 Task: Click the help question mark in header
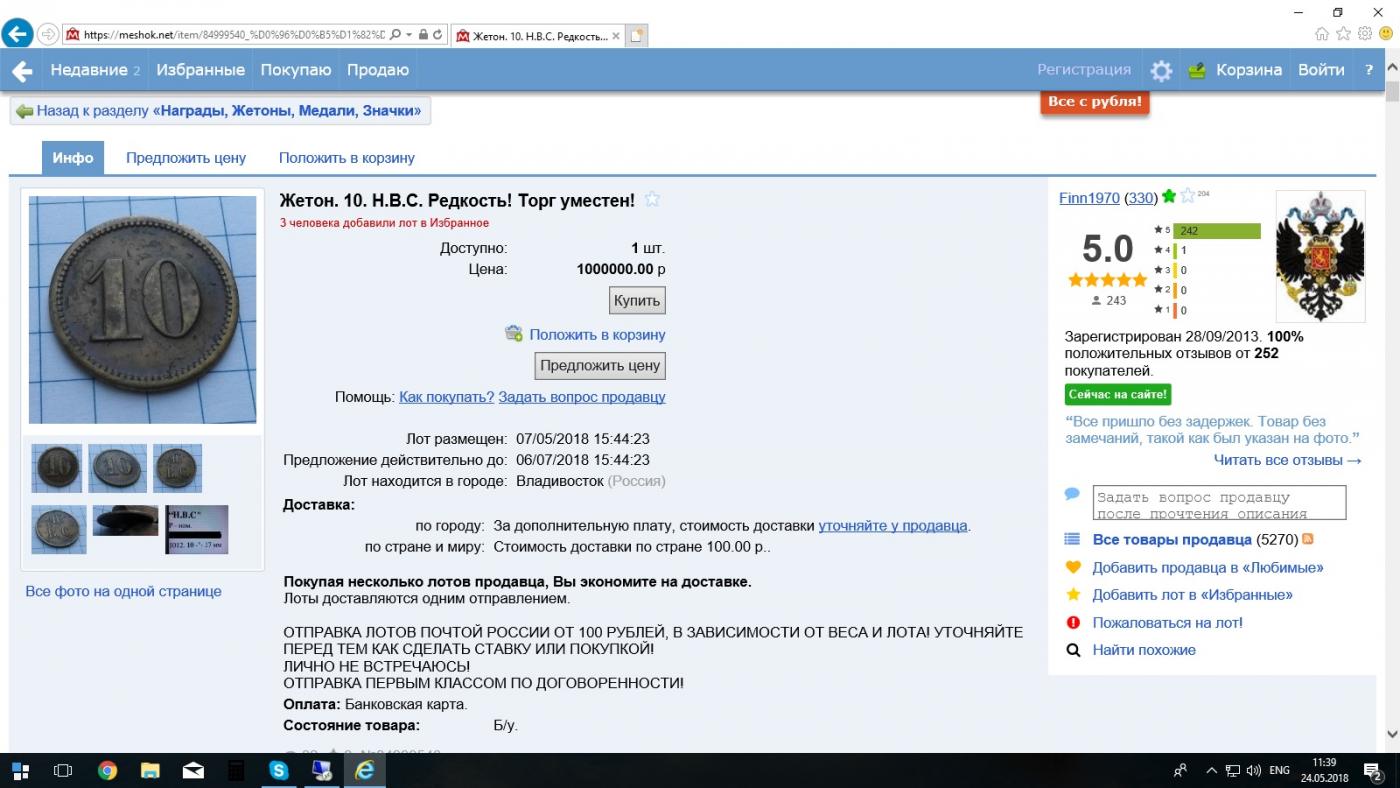tap(1369, 70)
